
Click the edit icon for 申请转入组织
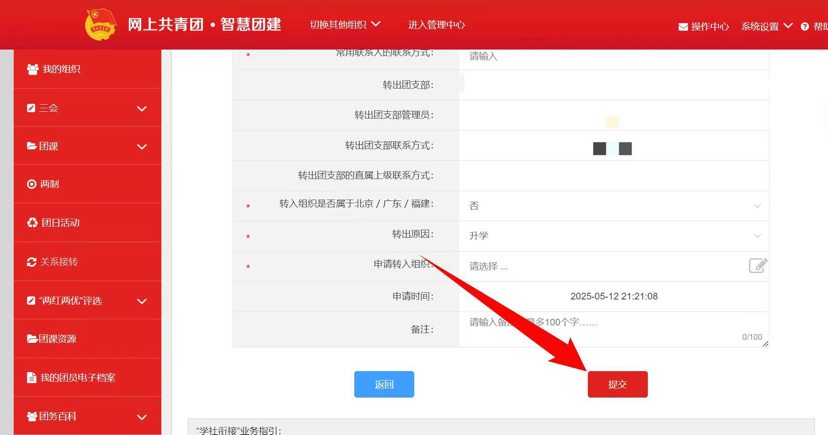[x=757, y=265]
